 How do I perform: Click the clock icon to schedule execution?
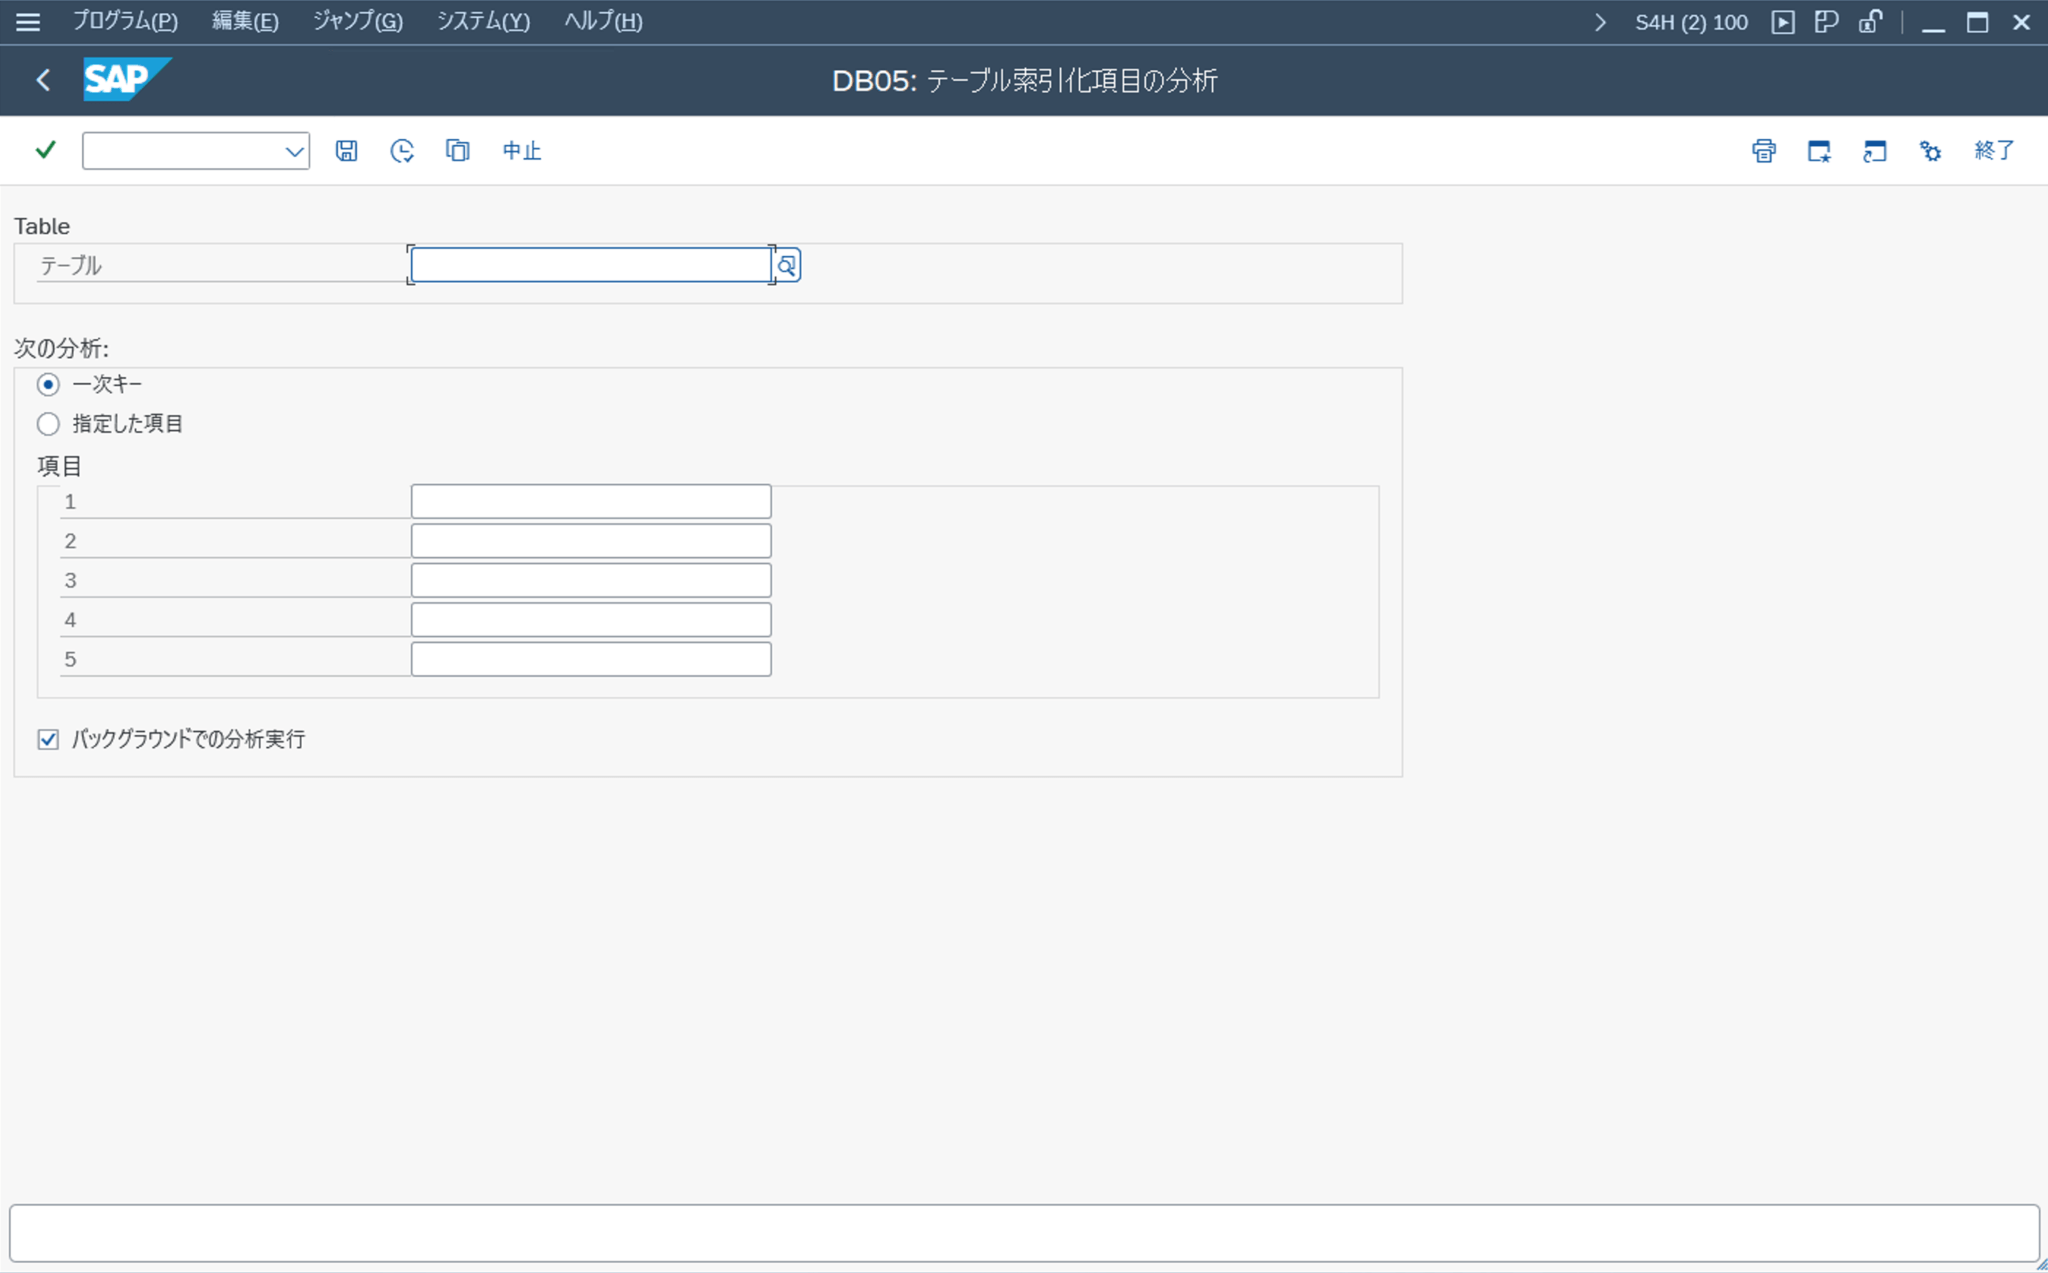(402, 150)
